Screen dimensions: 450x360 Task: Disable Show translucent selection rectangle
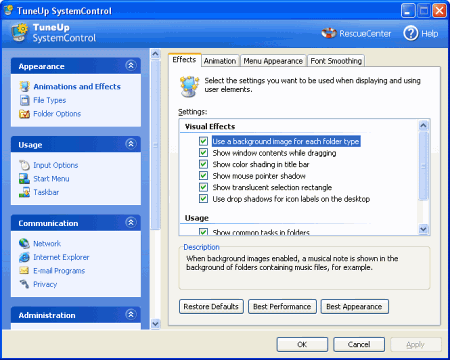(203, 187)
